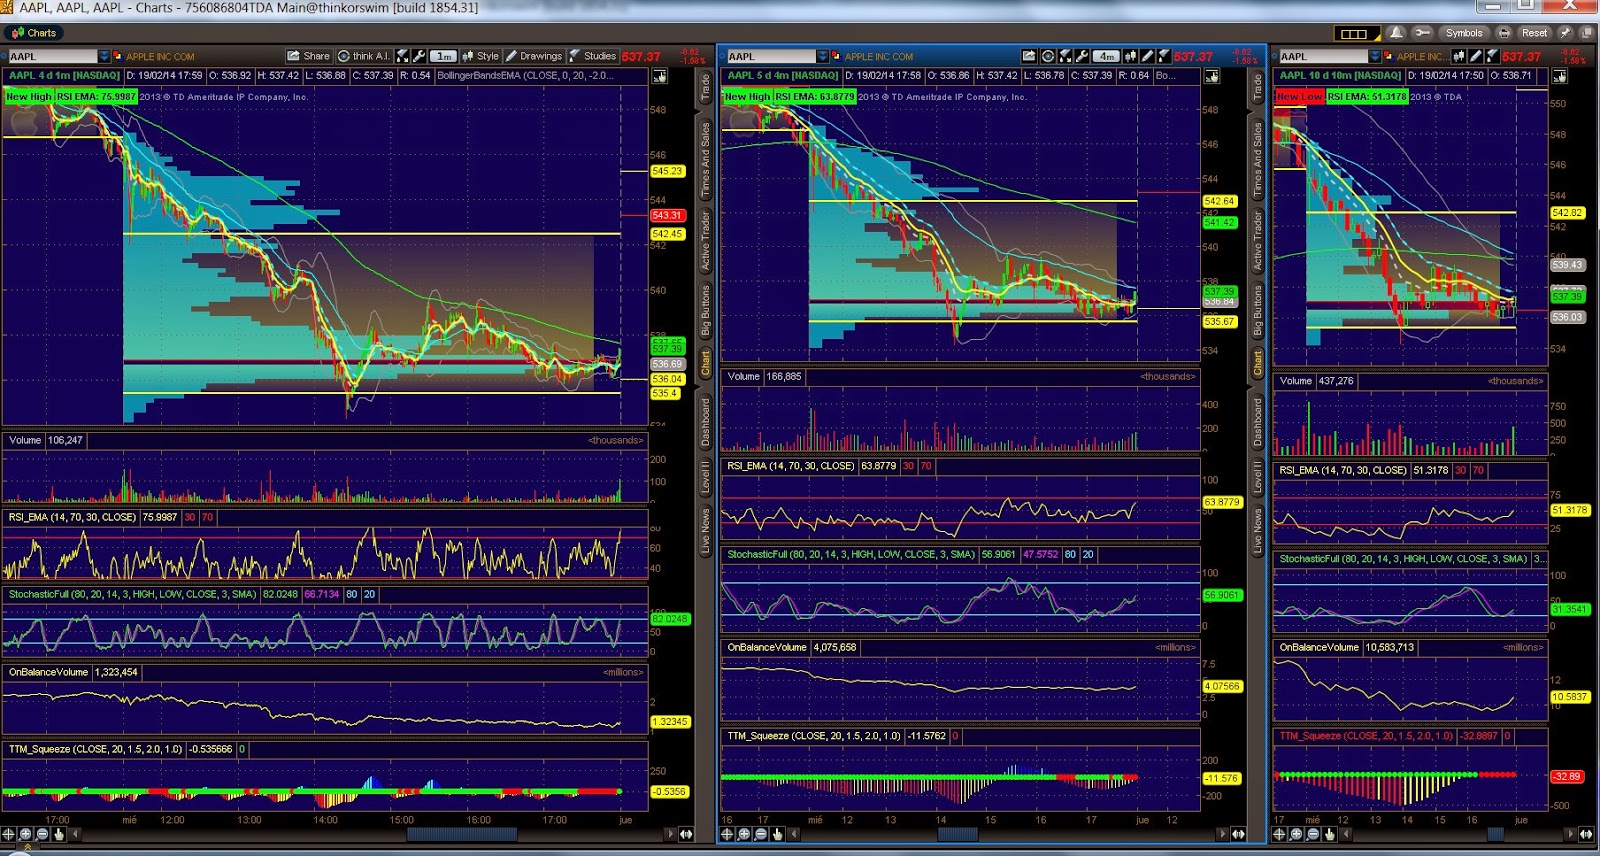Open Studies menu in left chart
Viewport: 1600px width, 856px height.
592,56
